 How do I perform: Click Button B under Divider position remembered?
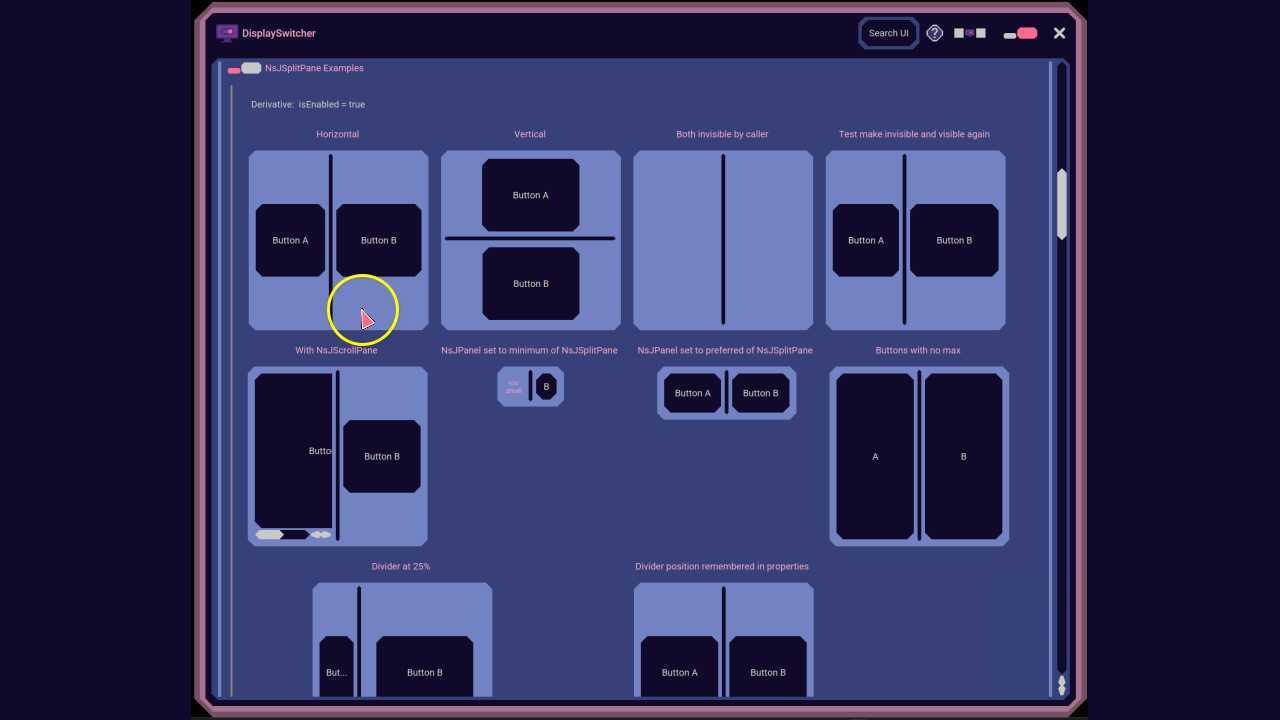(768, 667)
